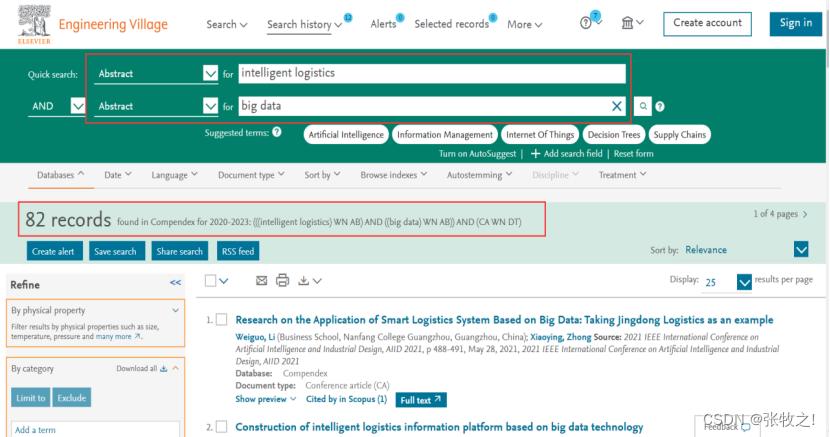Collapse the Refine panel arrows
The image size is (830, 437).
pos(176,283)
